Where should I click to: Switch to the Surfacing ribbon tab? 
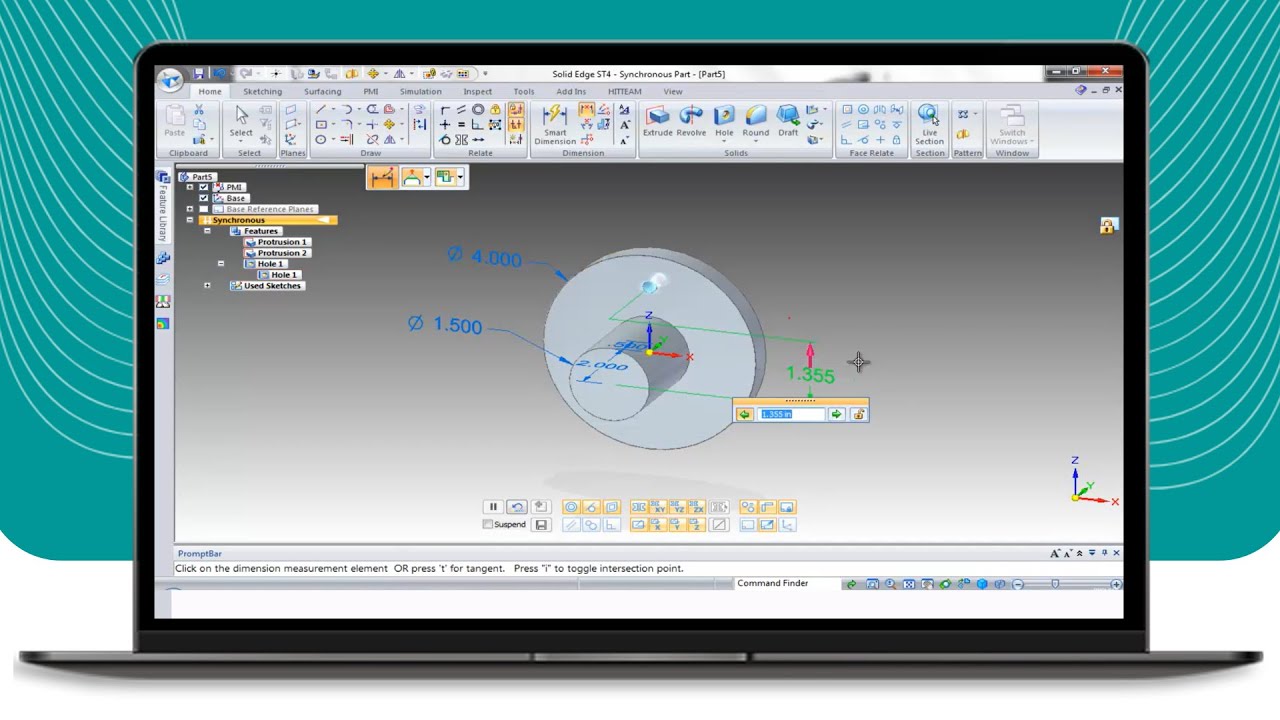323,91
